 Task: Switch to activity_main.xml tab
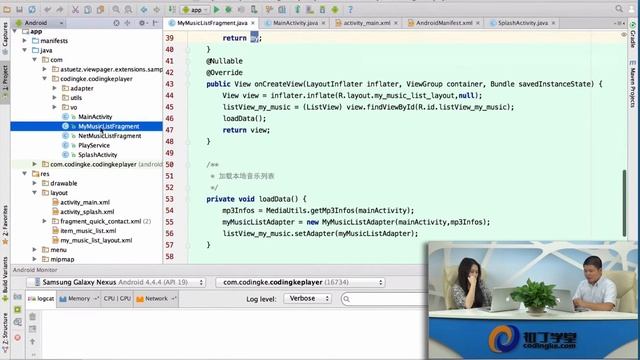point(367,23)
